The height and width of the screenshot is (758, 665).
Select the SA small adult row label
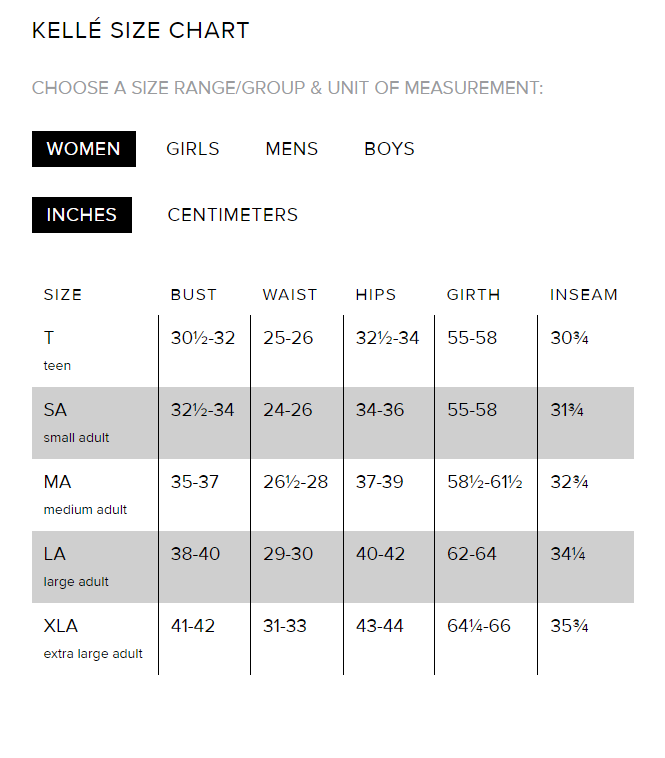[x=76, y=422]
